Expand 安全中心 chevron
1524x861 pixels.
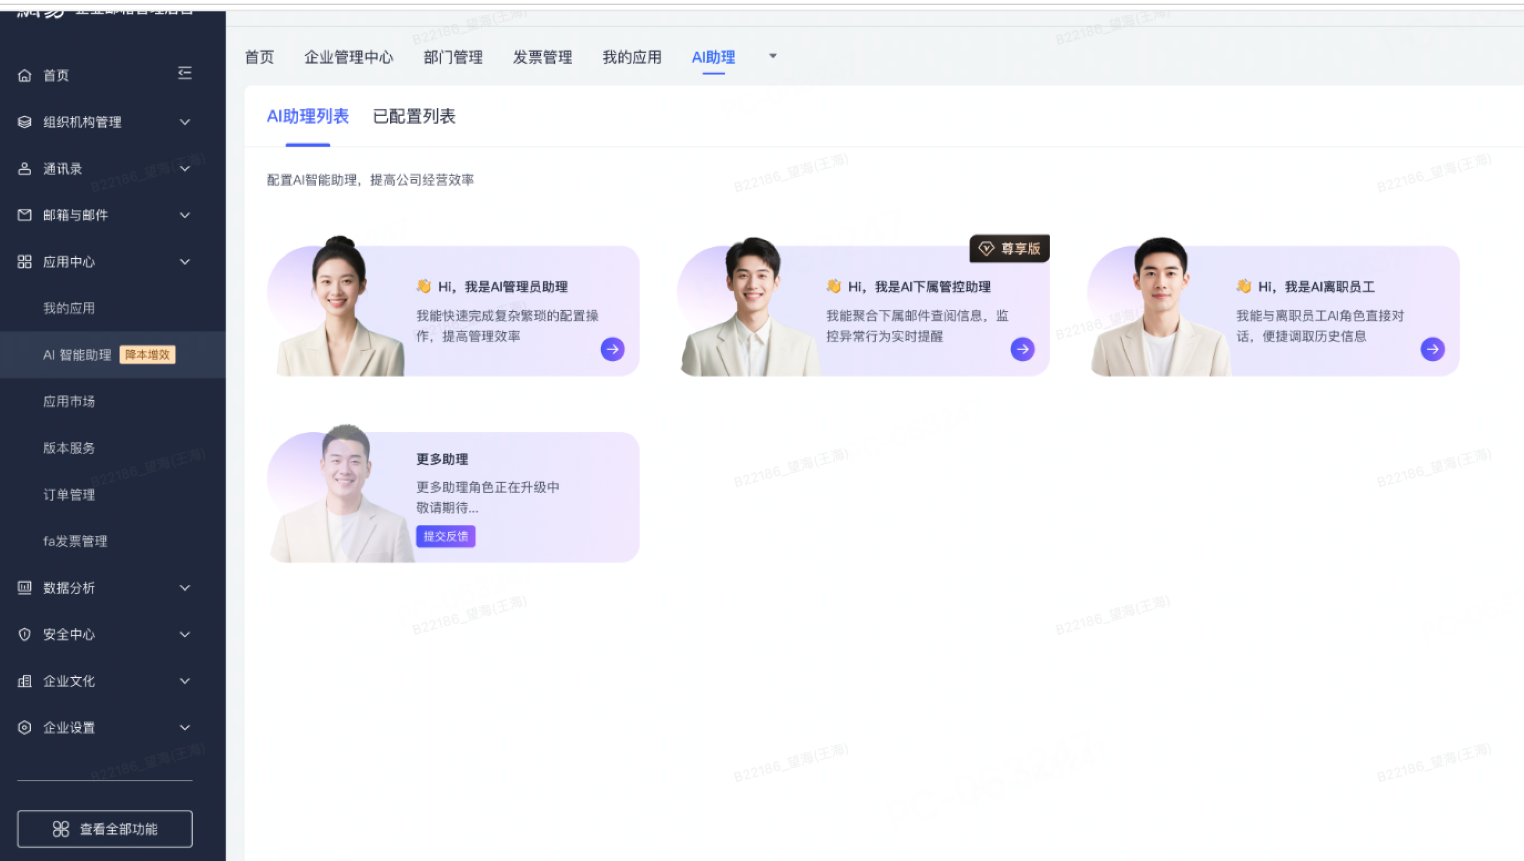[x=185, y=634]
